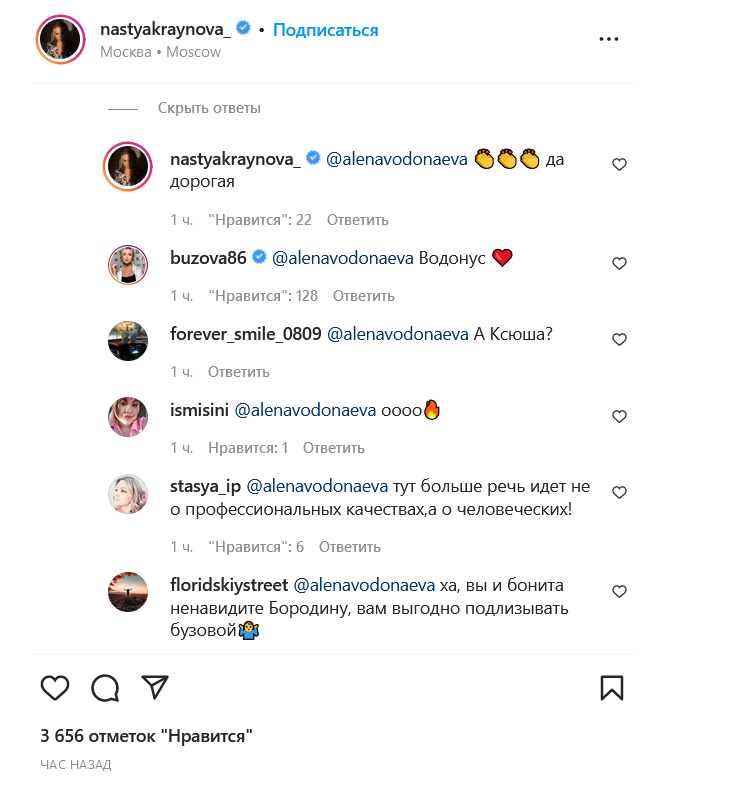Open nastyakraynova_ profile picture in header
Screen dimensions: 730x799
pyautogui.click(x=59, y=40)
